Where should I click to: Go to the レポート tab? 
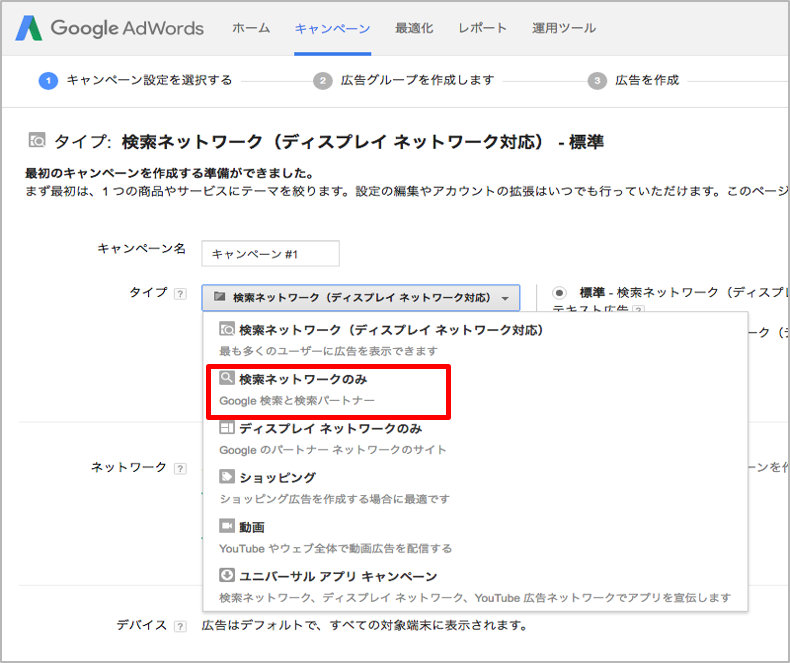coord(482,28)
